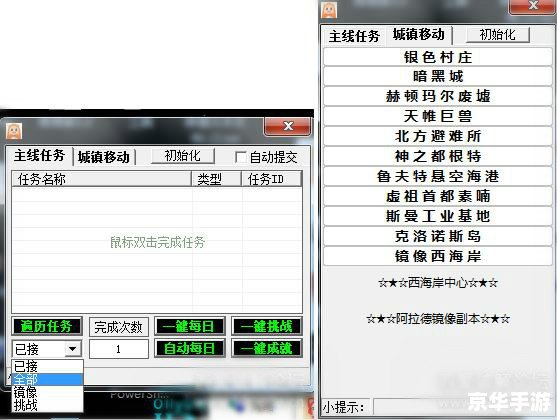Click the ☆★☆西海岸中心☆★☆ link
The width and height of the screenshot is (557, 420).
pos(438,283)
